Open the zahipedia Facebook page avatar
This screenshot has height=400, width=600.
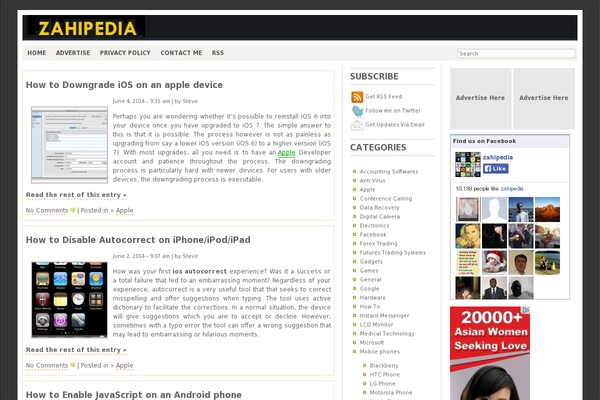pos(468,164)
